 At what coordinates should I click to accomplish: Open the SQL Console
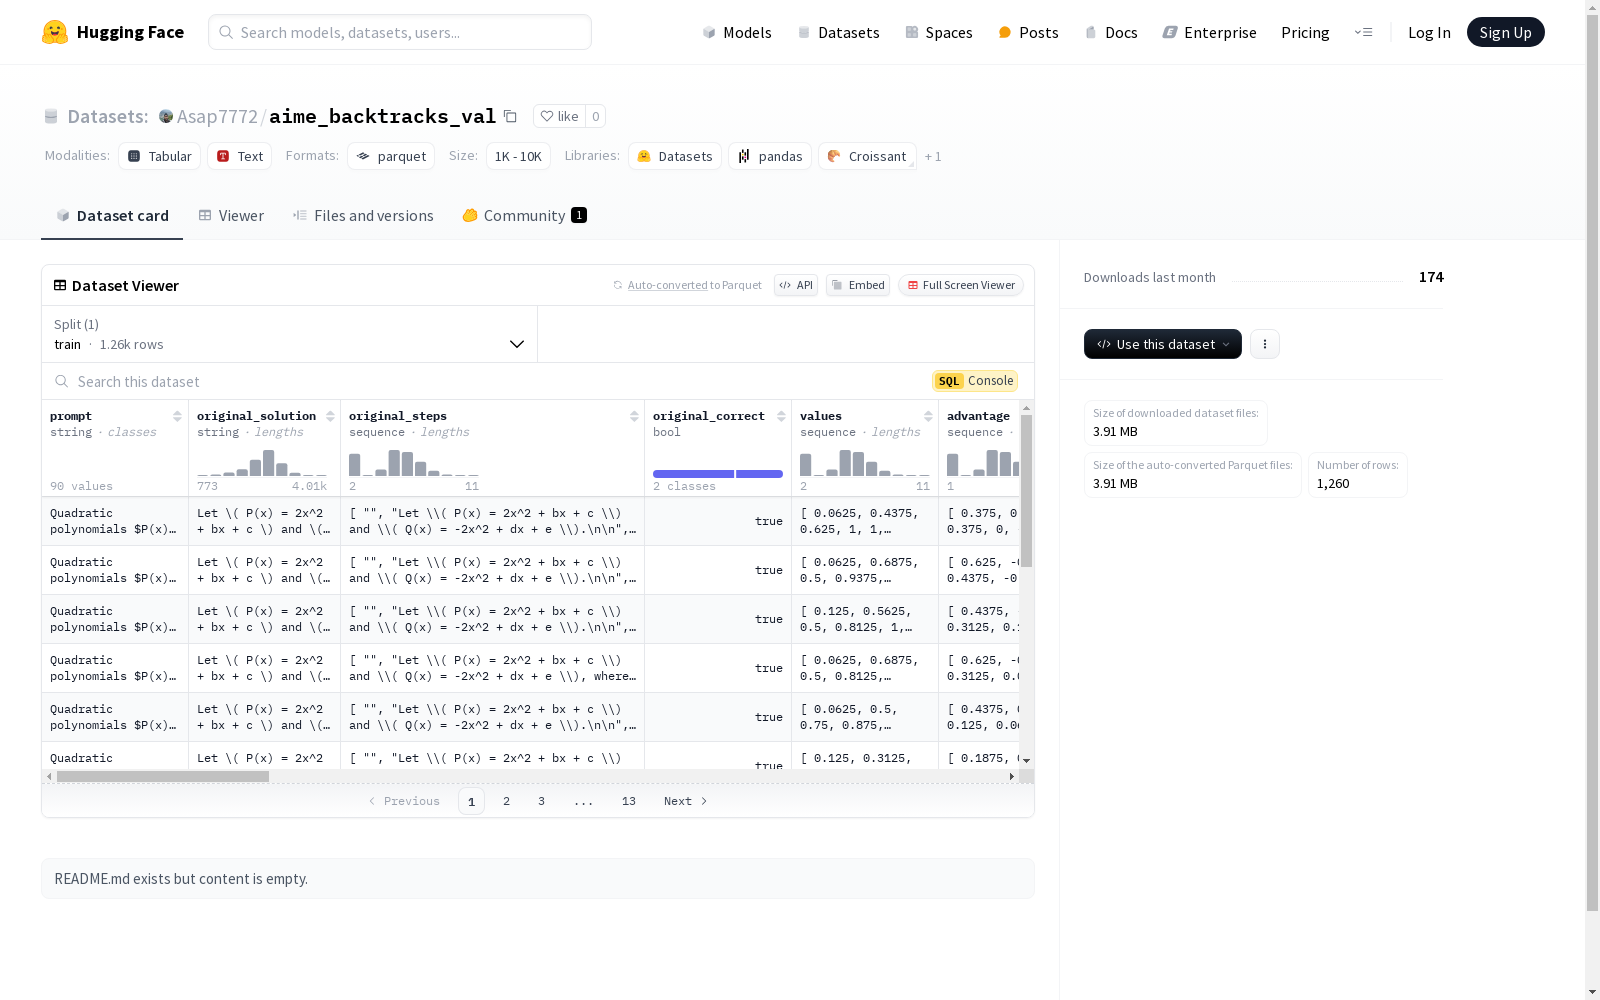(975, 381)
